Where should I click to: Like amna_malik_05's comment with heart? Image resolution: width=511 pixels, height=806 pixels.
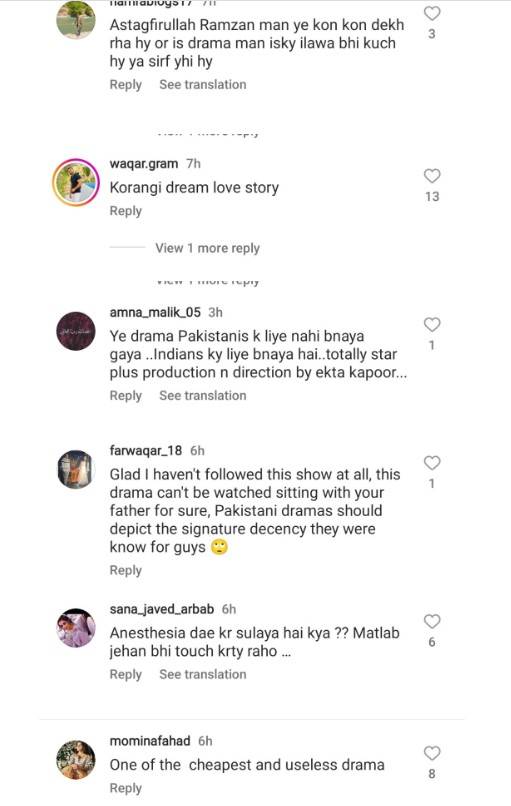(x=432, y=324)
